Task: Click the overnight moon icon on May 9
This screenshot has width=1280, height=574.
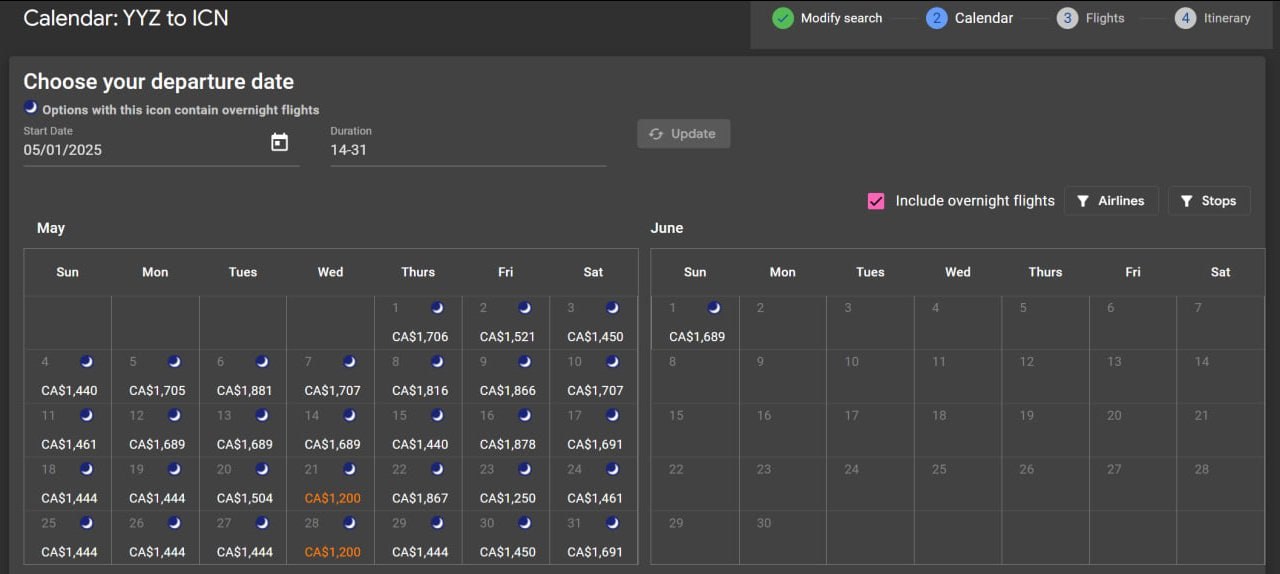Action: [x=525, y=362]
